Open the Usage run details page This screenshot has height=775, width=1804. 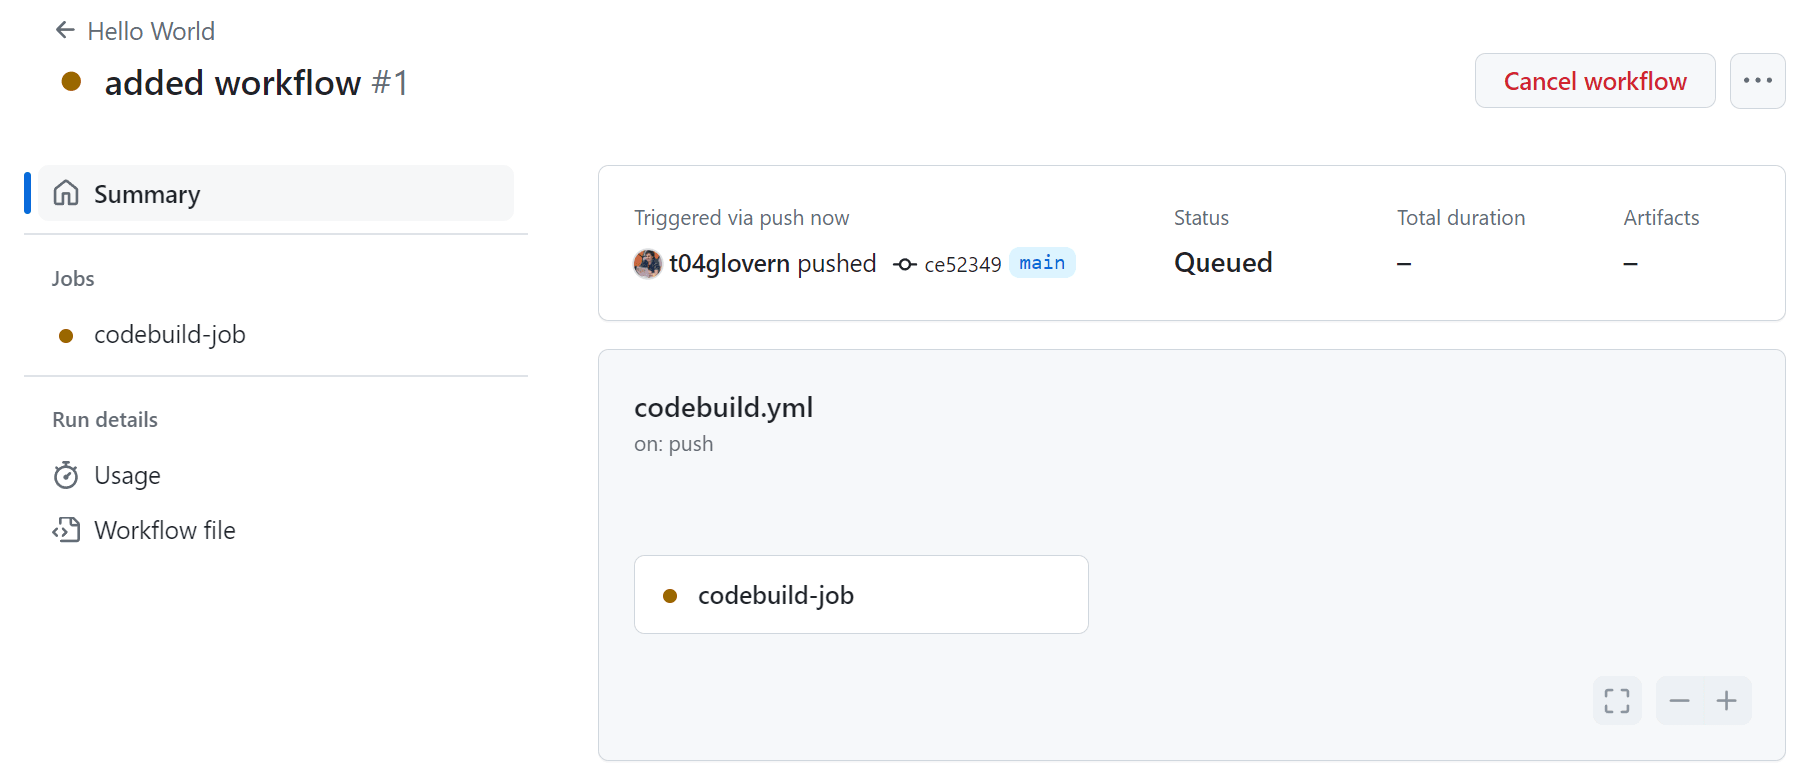(x=127, y=476)
